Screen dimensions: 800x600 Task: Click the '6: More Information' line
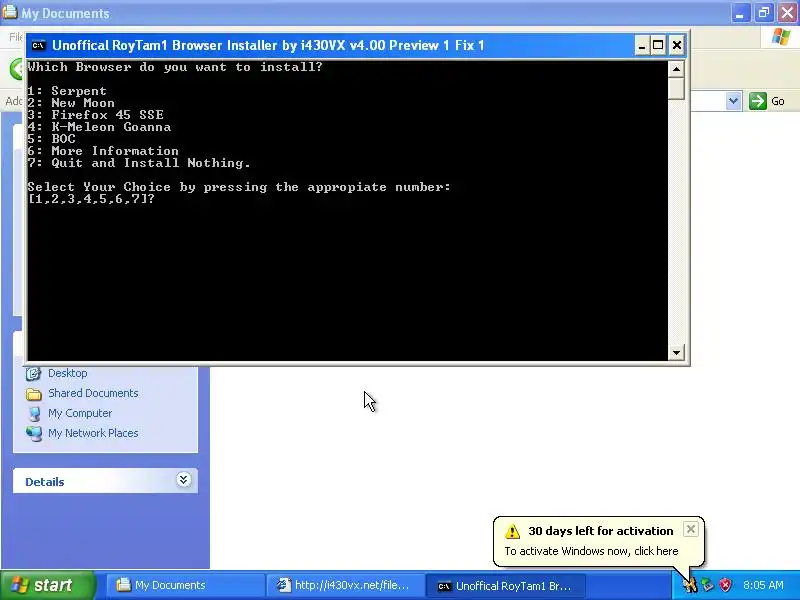pyautogui.click(x=103, y=151)
